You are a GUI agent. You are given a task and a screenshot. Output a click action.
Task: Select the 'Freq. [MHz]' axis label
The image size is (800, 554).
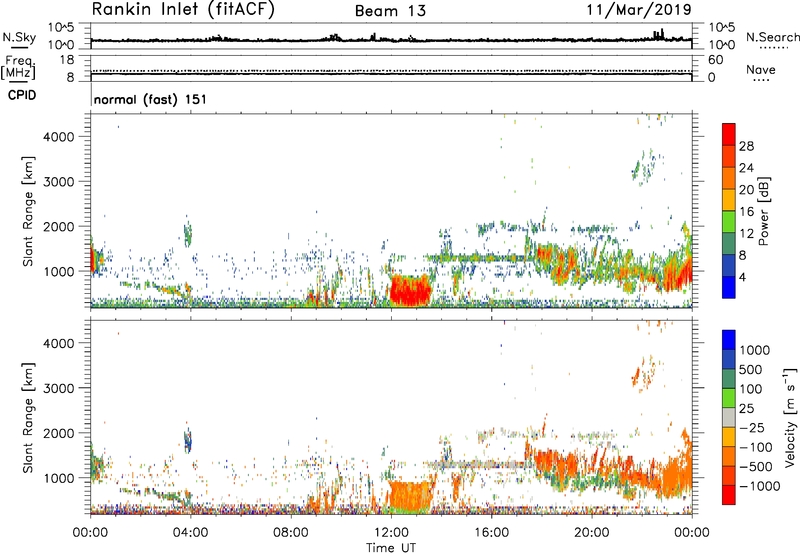pyautogui.click(x=19, y=67)
